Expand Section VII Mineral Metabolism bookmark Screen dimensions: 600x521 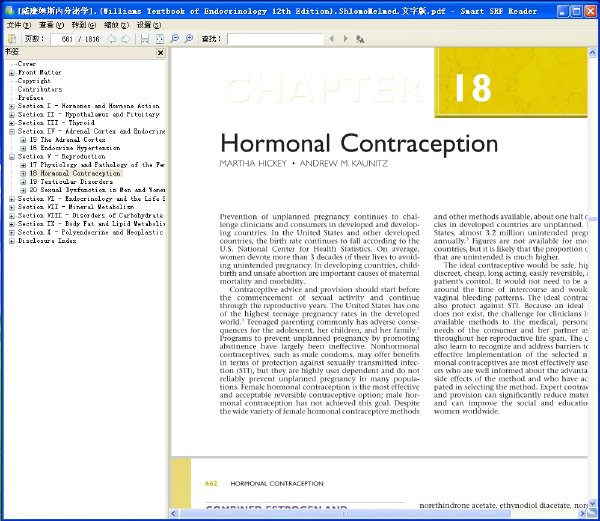point(11,207)
